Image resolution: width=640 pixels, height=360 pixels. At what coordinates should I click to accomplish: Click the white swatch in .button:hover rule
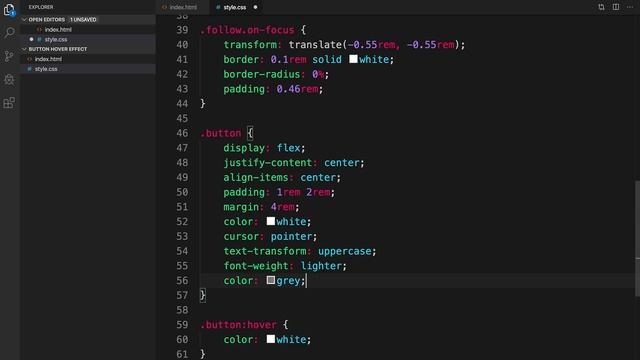coord(271,339)
